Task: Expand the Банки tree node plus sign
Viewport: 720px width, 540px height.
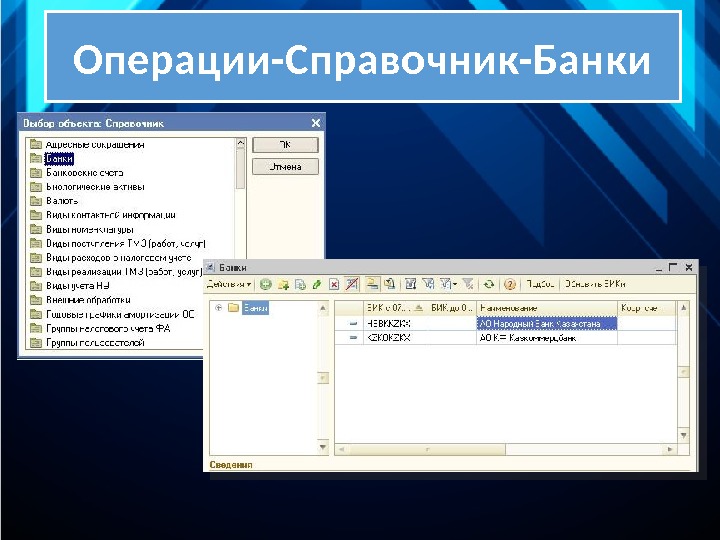Action: point(219,308)
